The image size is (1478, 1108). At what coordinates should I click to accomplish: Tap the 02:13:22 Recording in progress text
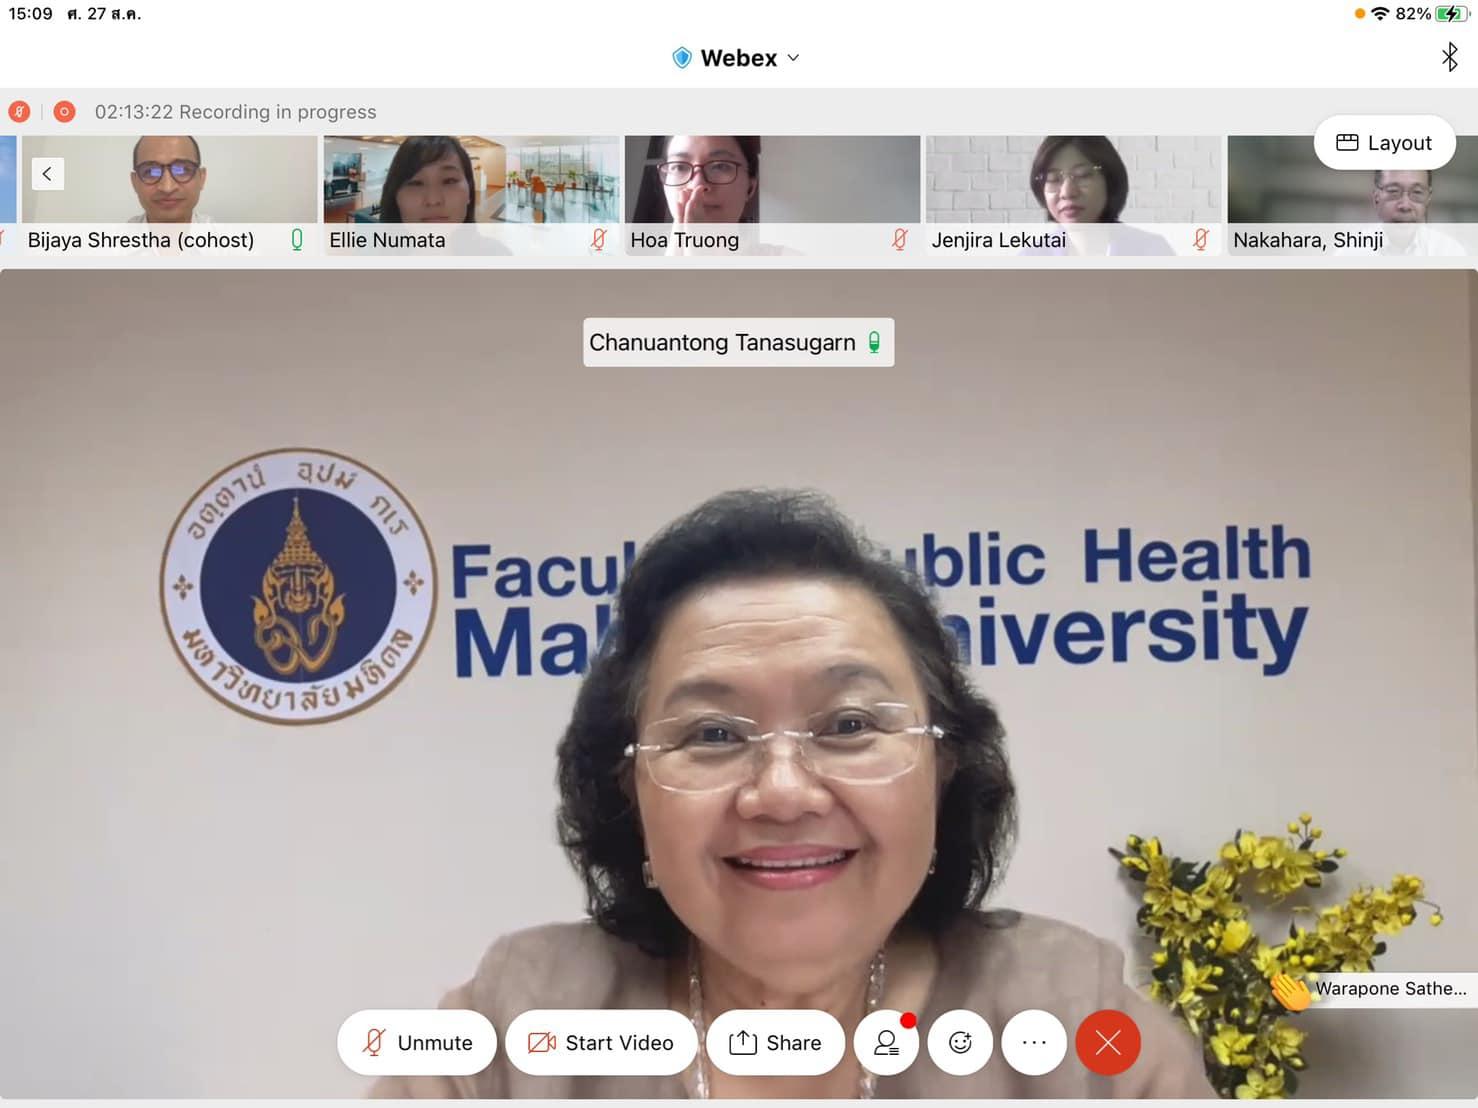click(x=235, y=112)
